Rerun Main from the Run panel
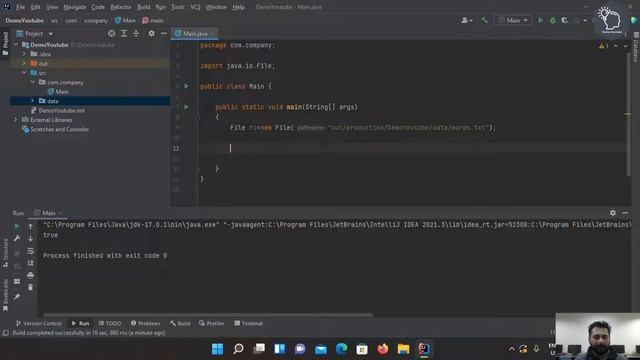The width and height of the screenshot is (640, 360). click(x=17, y=226)
